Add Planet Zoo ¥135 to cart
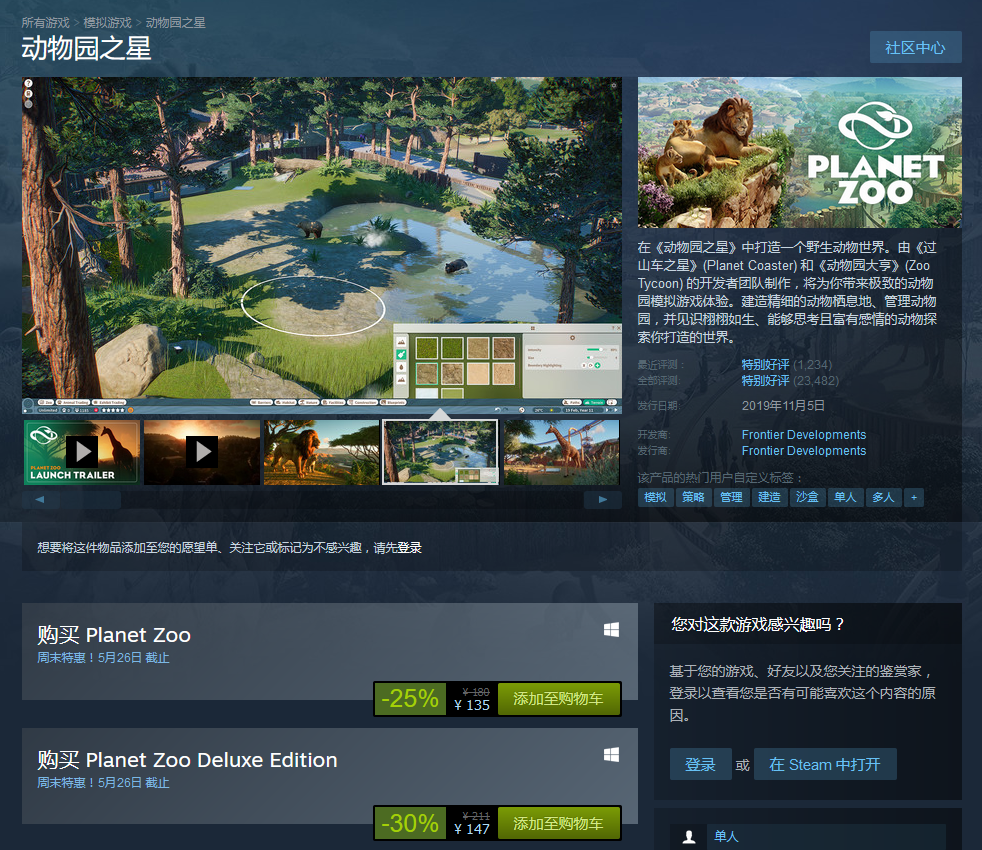 pyautogui.click(x=558, y=698)
